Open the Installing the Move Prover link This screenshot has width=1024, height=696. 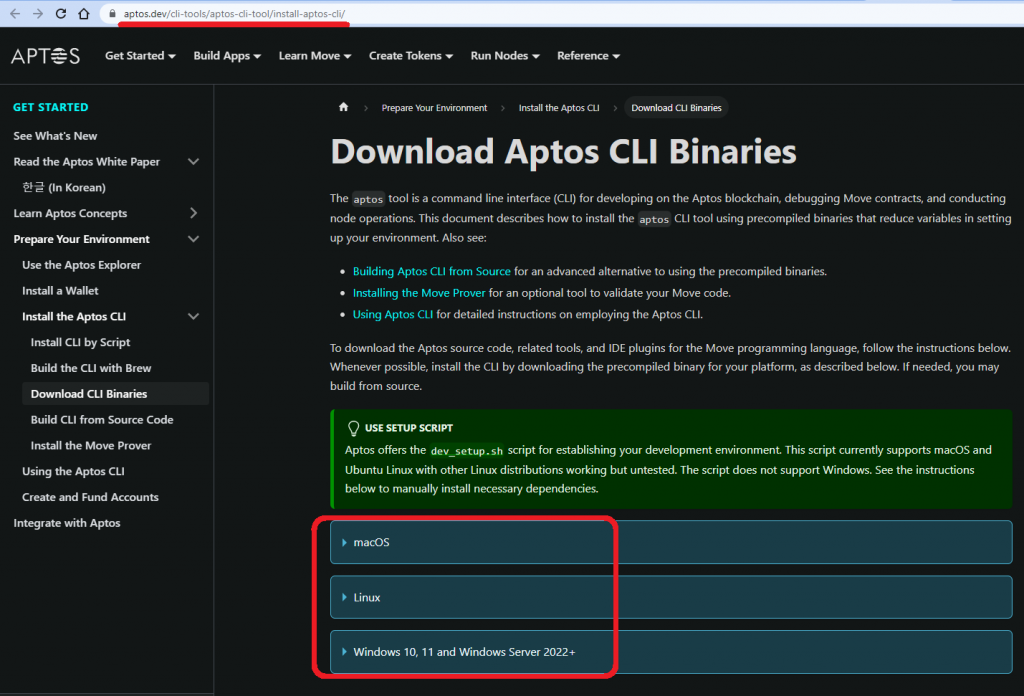pyautogui.click(x=419, y=293)
